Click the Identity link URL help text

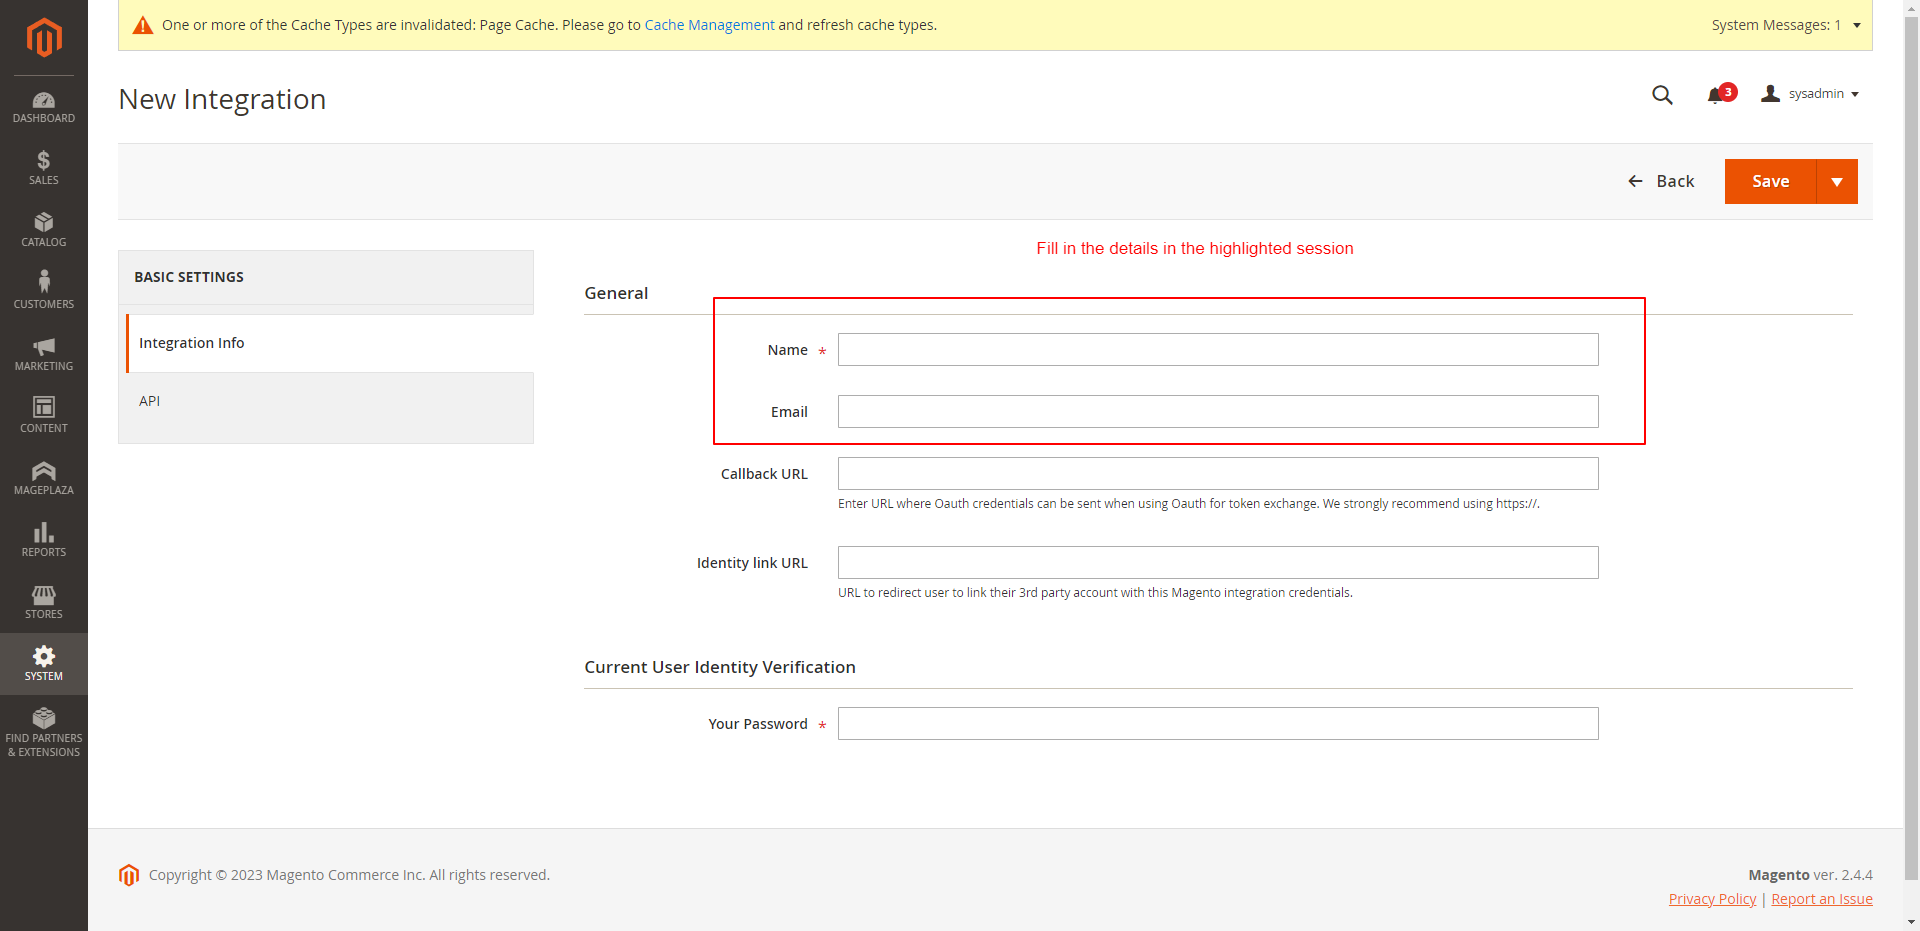point(1095,593)
